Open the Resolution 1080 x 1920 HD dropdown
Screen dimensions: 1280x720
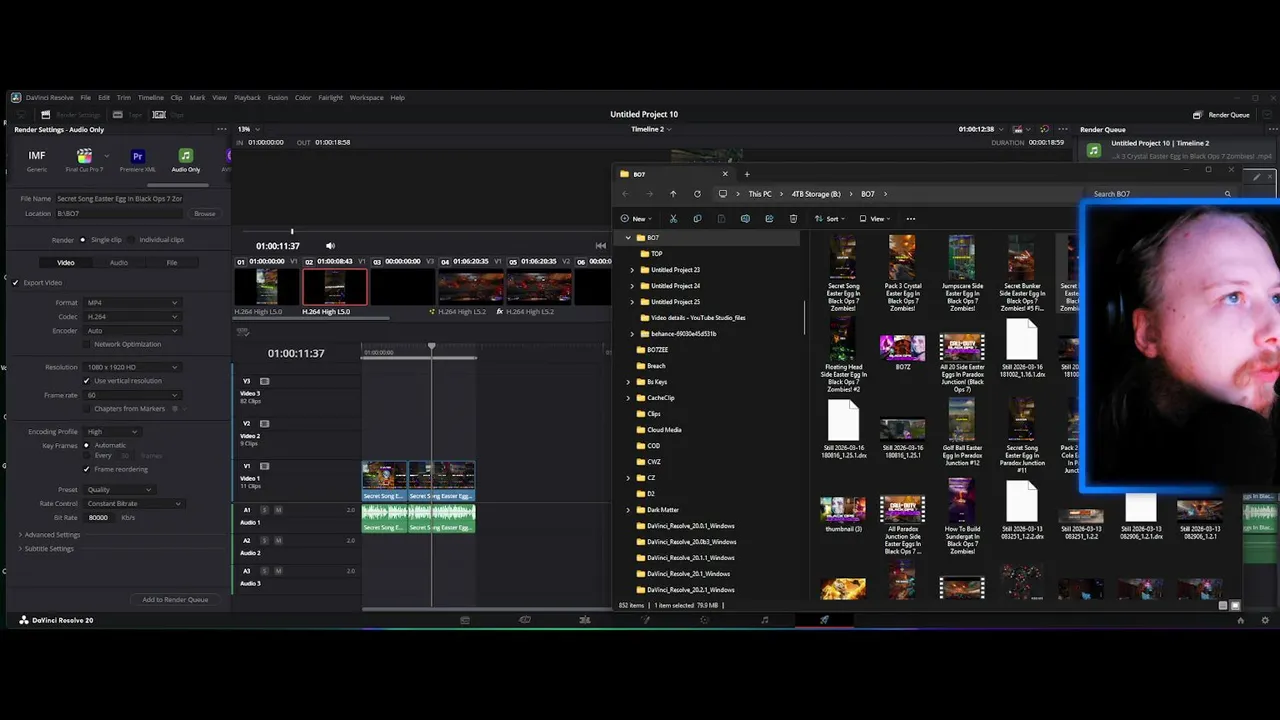[x=132, y=367]
